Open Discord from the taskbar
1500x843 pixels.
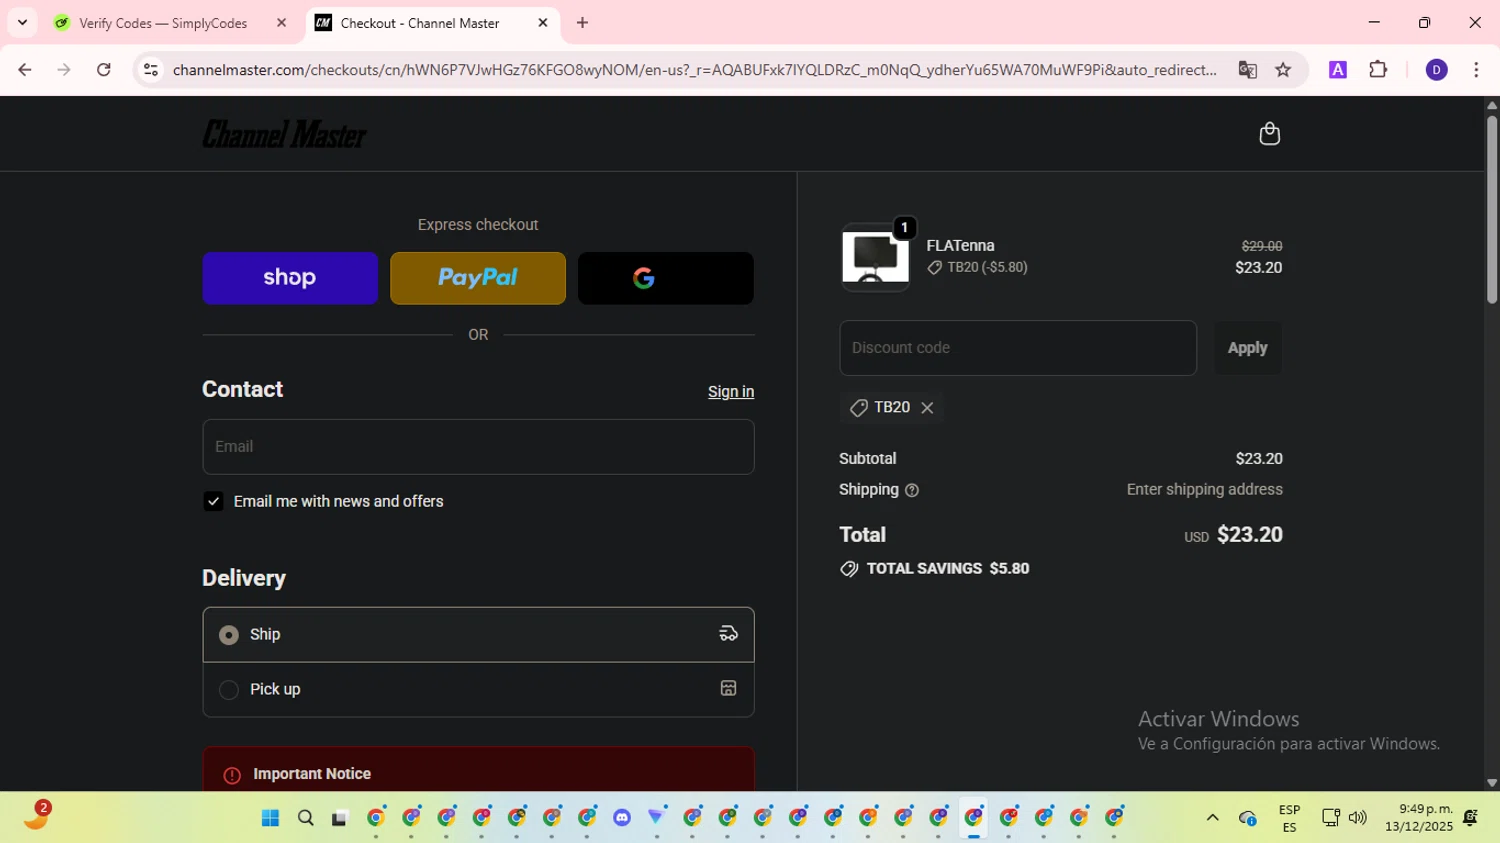pyautogui.click(x=622, y=818)
